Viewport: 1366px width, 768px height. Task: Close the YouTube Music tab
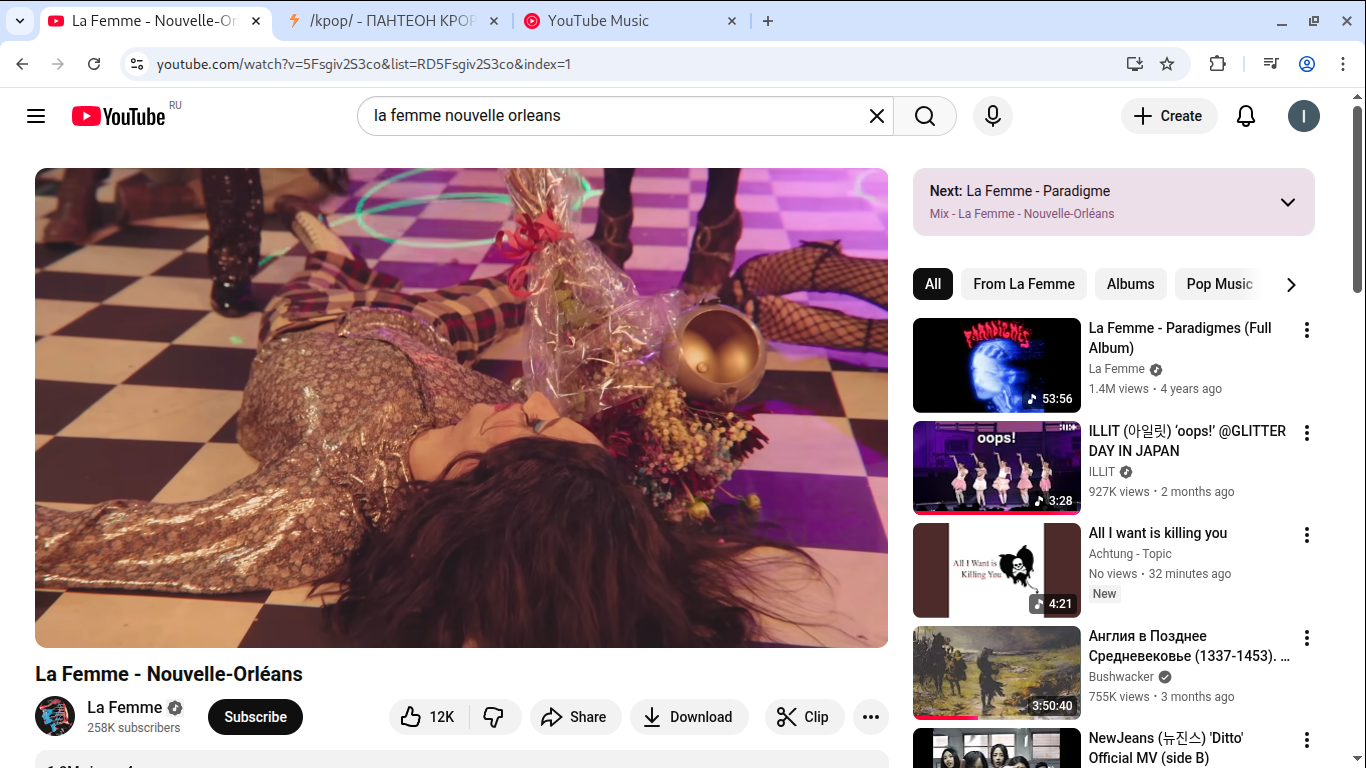coord(731,21)
